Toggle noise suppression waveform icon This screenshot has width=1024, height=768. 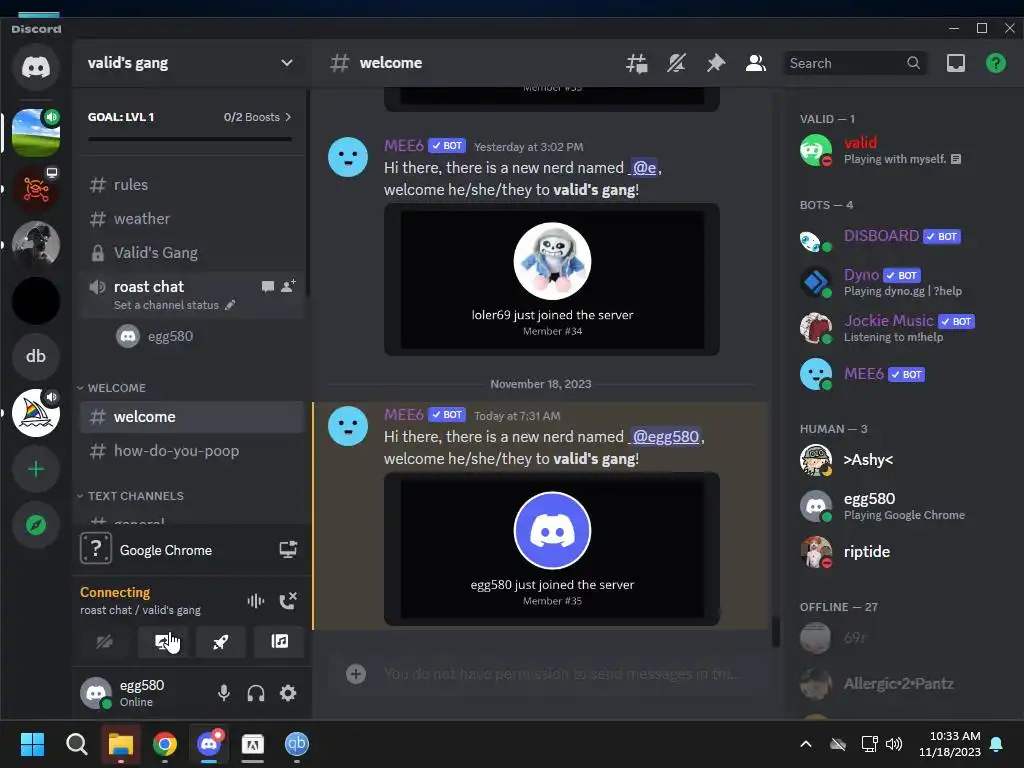(256, 600)
